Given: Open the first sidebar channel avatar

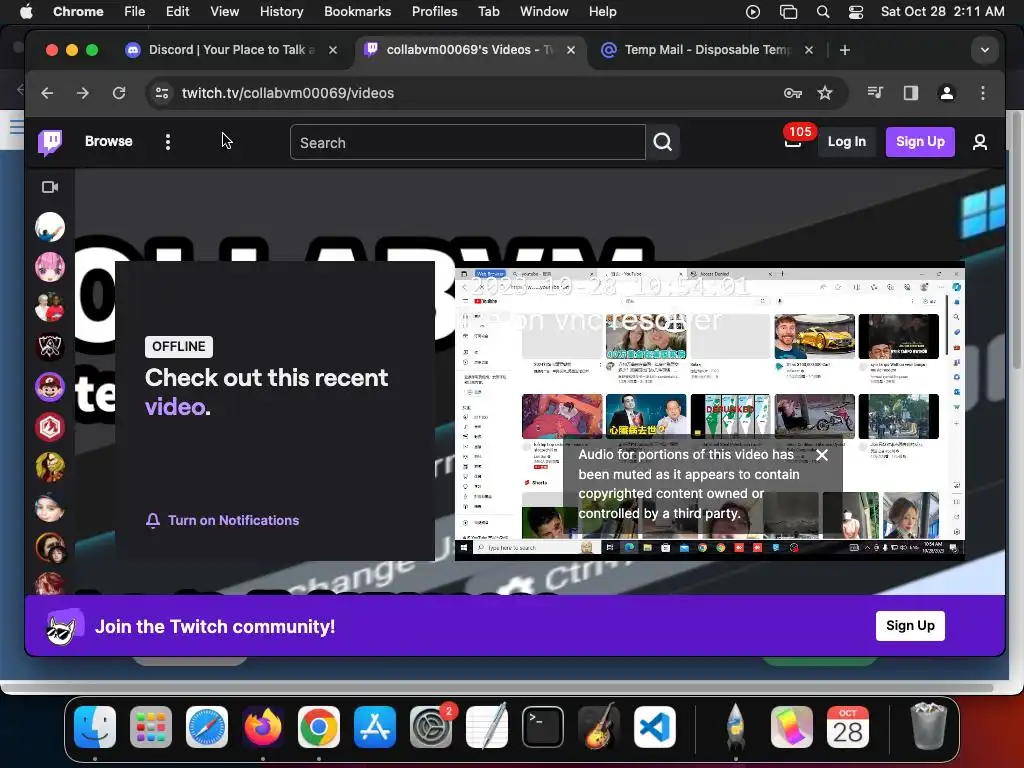Looking at the screenshot, I should click(50, 227).
